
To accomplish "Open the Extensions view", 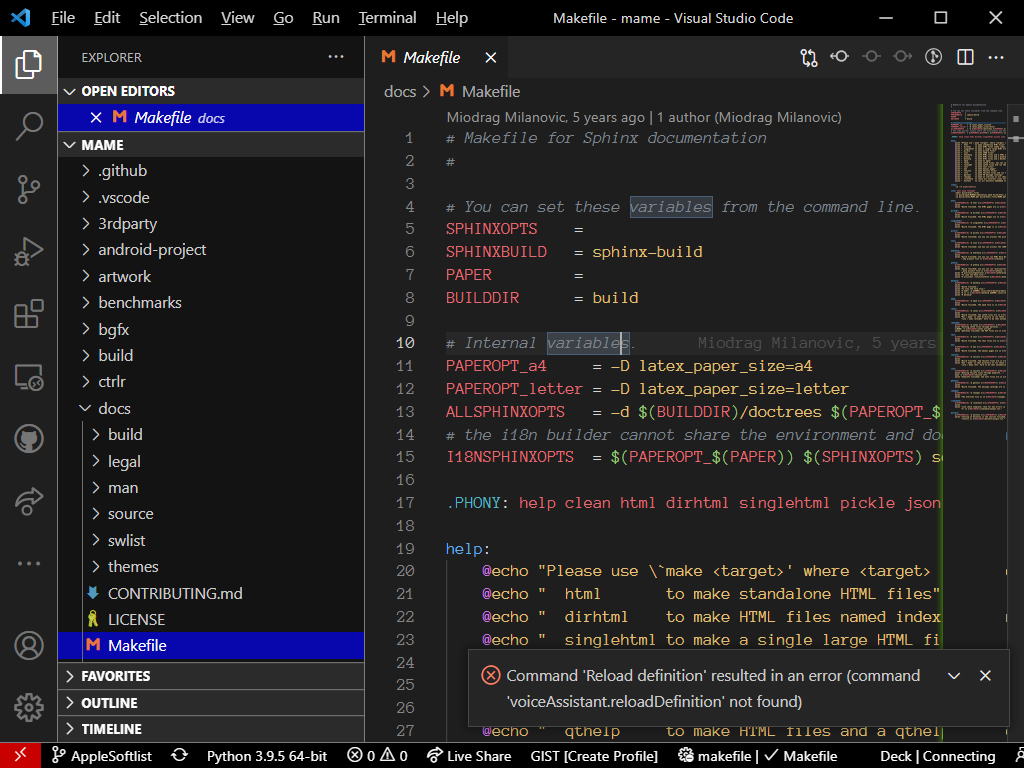I will [28, 314].
